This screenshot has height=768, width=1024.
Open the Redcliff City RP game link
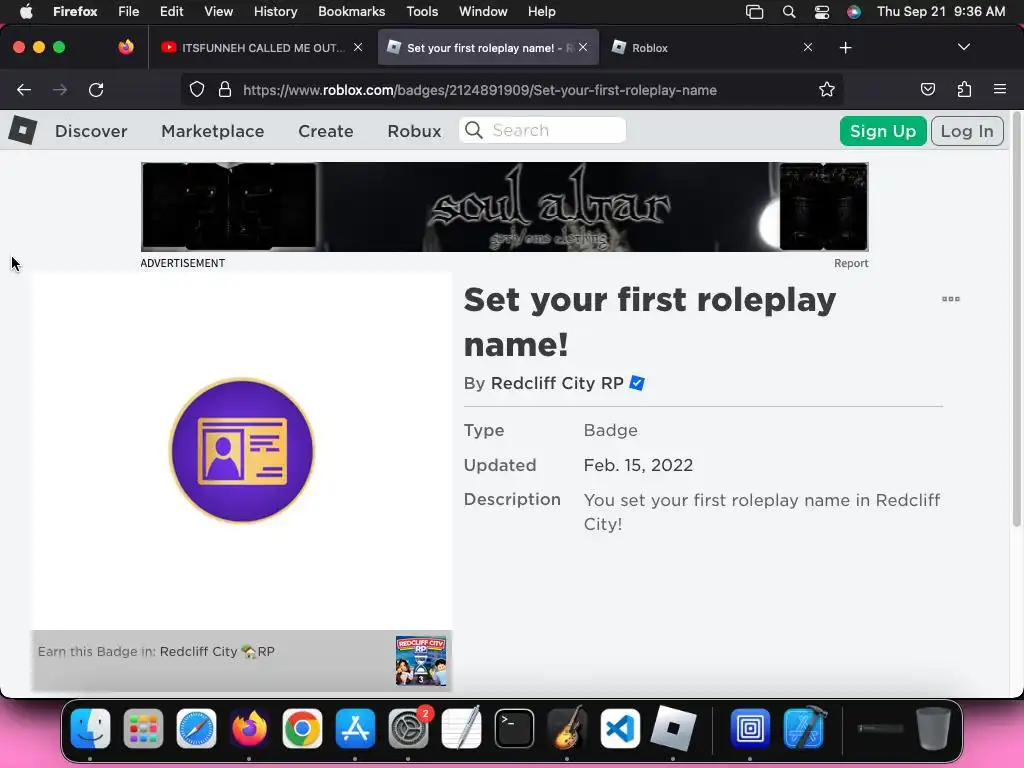pos(217,651)
